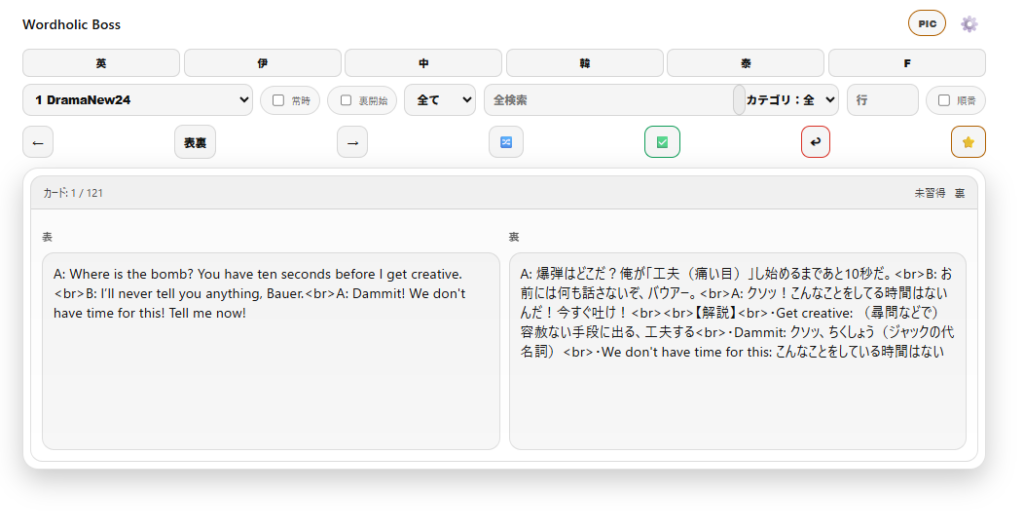The image size is (1024, 530).
Task: Open settings with the gear icon
Action: [968, 24]
